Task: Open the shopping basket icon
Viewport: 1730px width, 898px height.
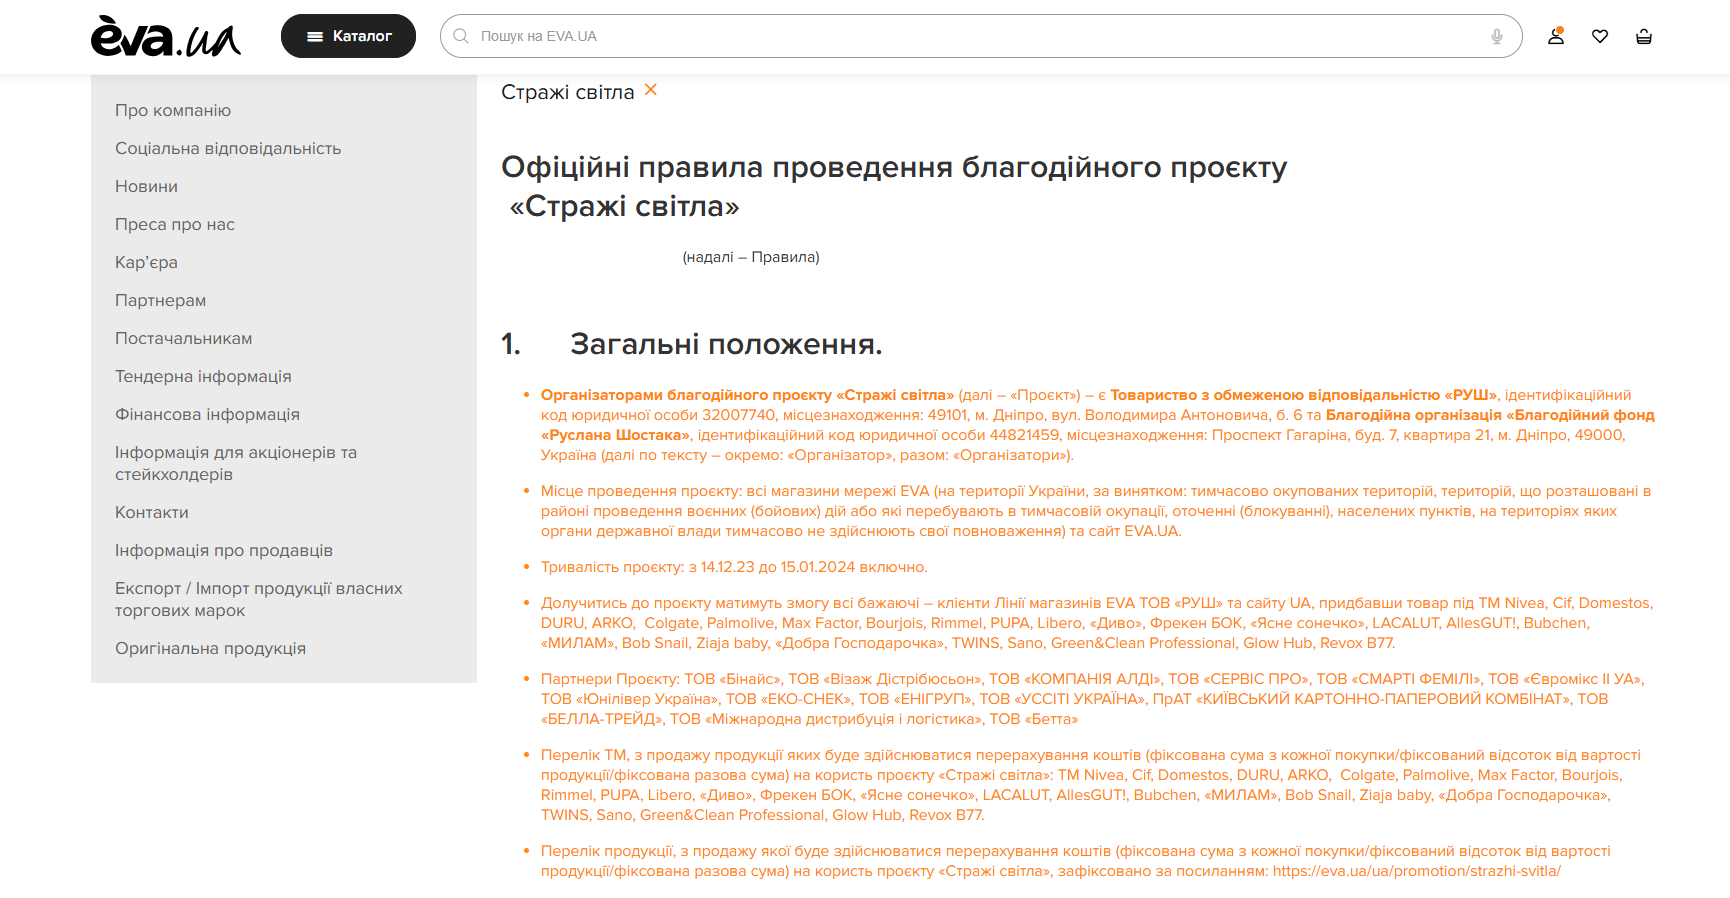Action: (1643, 36)
